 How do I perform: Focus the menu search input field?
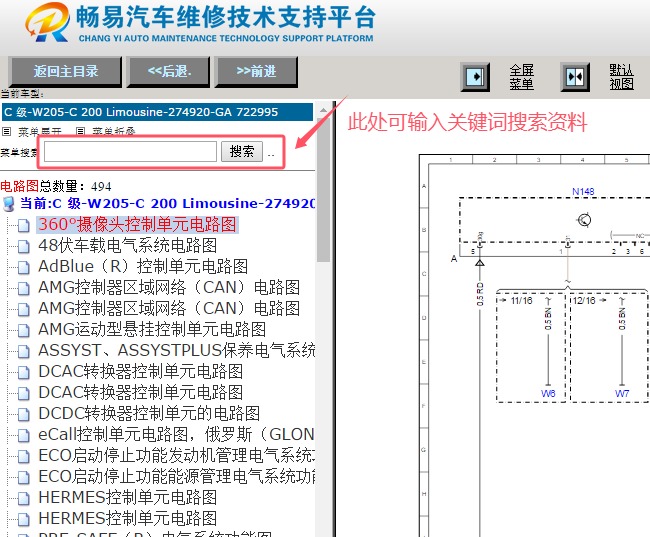(x=130, y=151)
